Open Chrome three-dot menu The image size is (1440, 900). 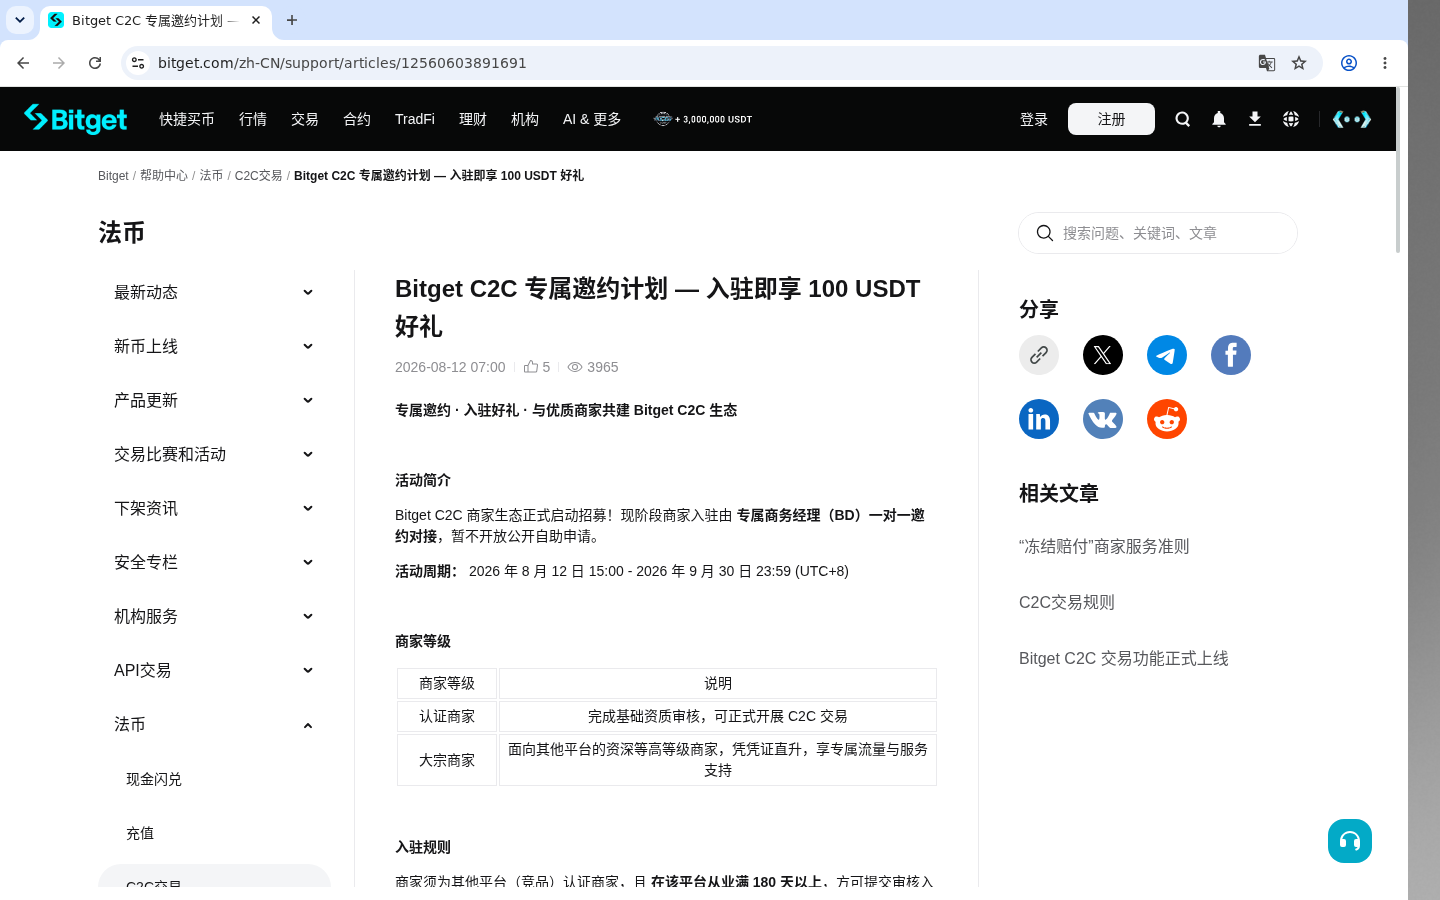[1385, 63]
